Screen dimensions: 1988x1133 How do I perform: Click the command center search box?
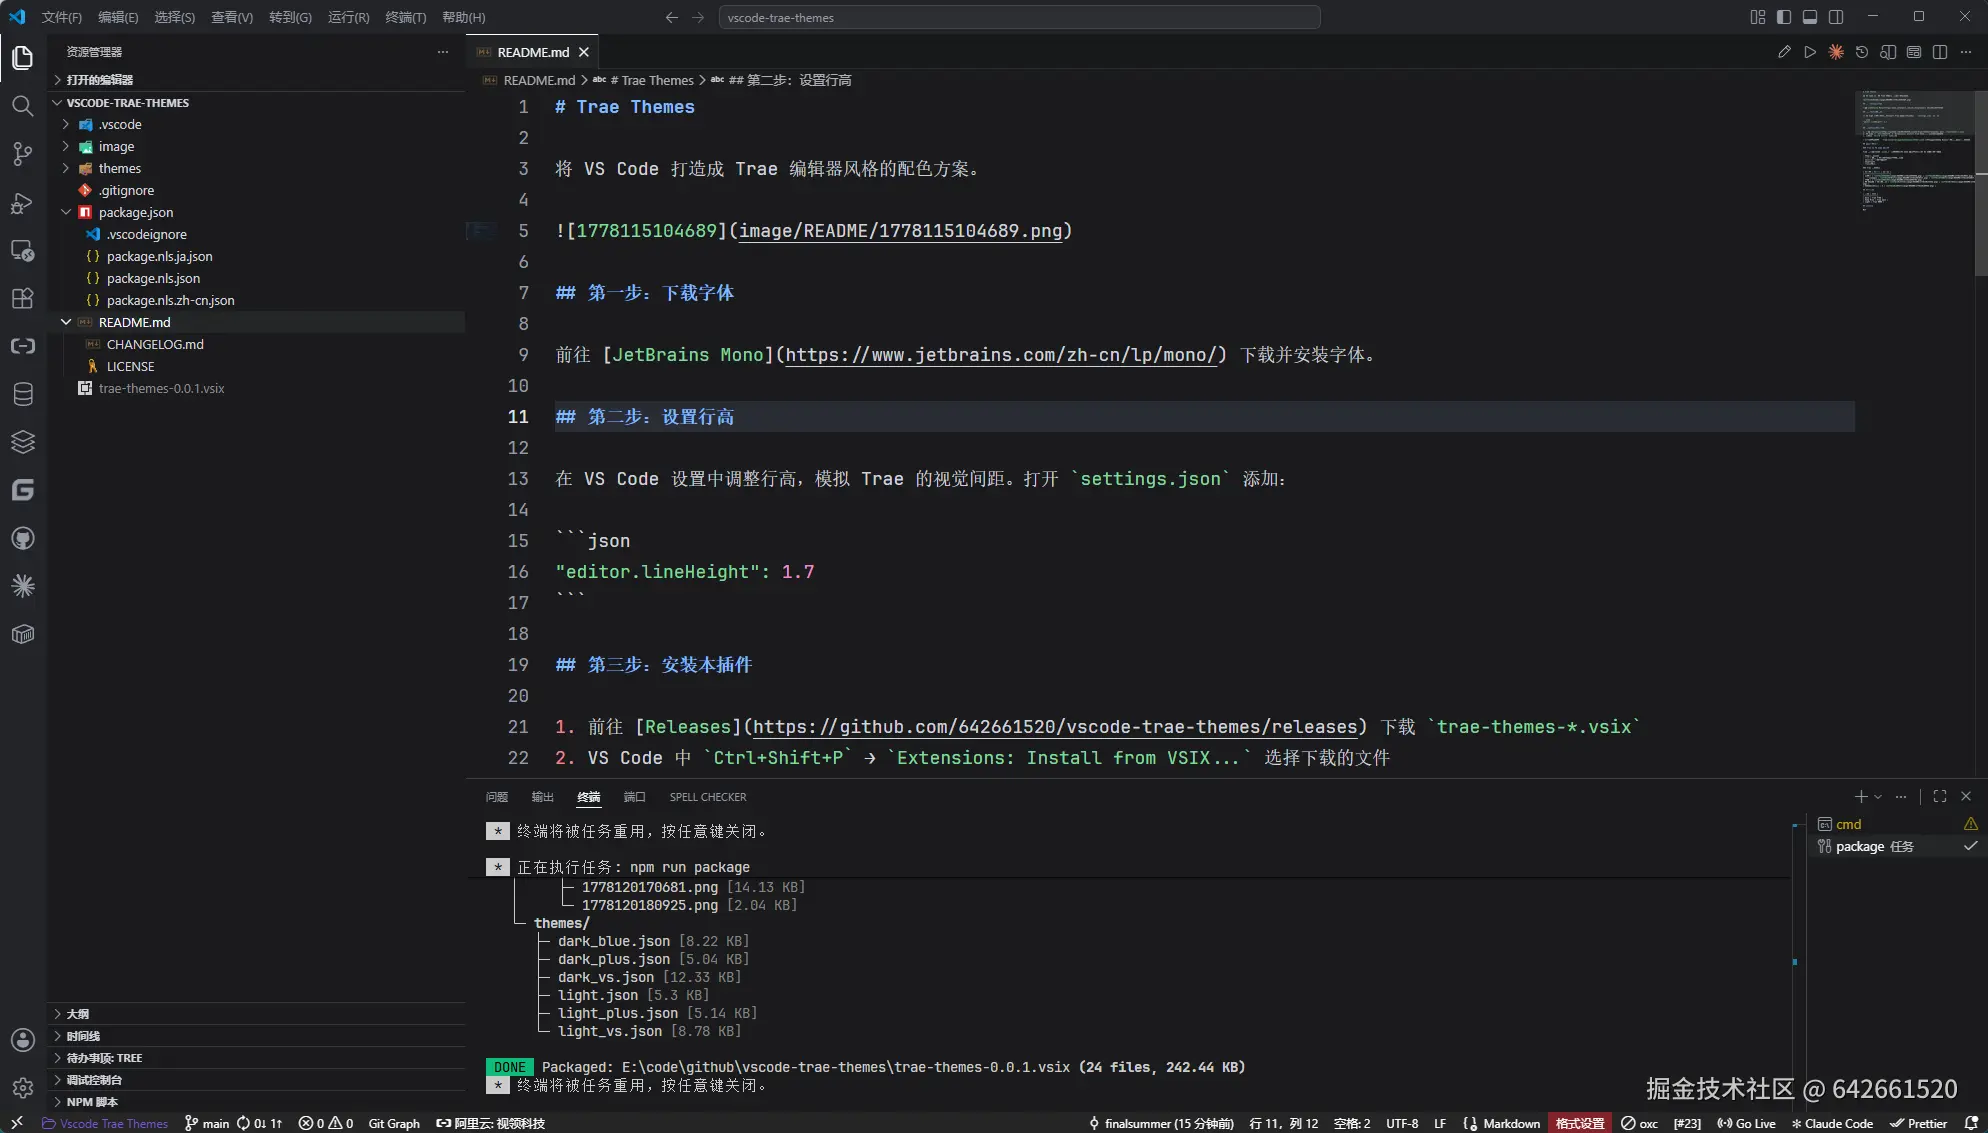click(x=1019, y=17)
